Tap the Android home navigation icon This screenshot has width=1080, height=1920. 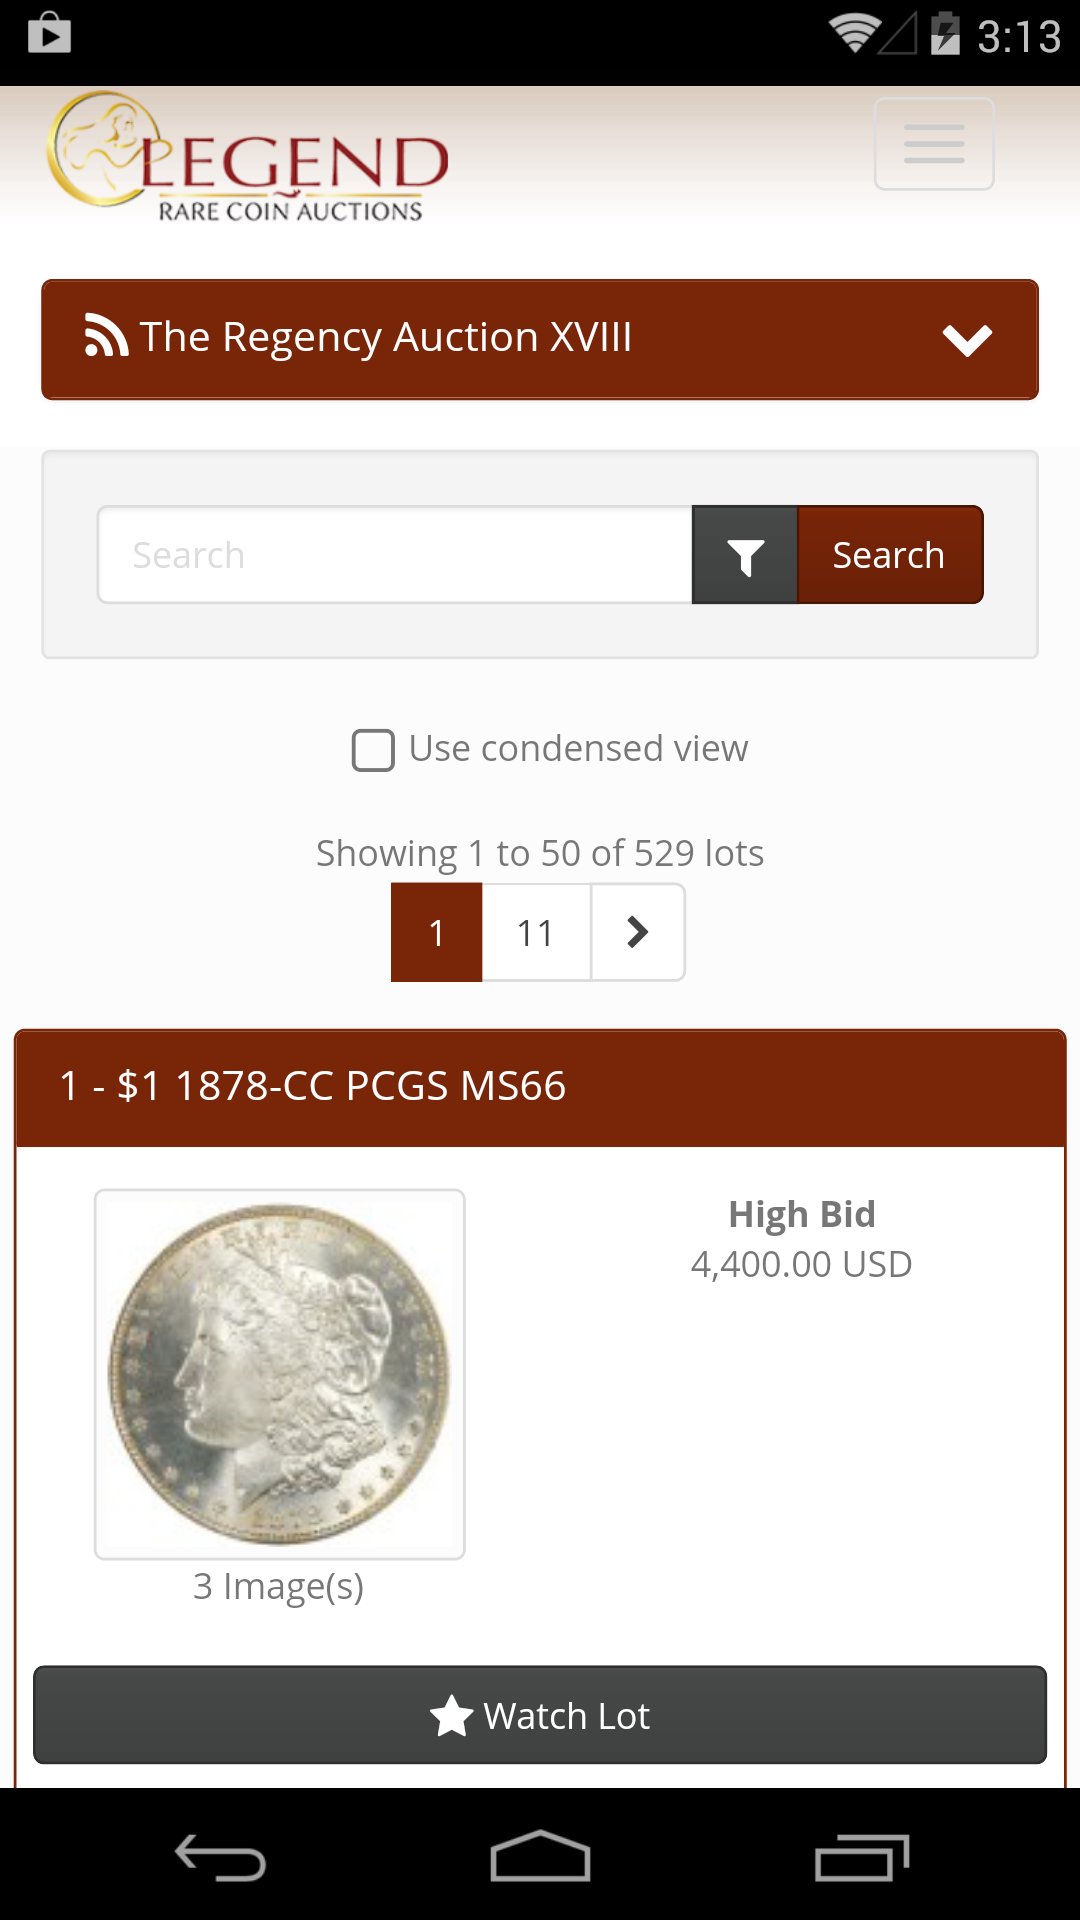[x=540, y=1857]
